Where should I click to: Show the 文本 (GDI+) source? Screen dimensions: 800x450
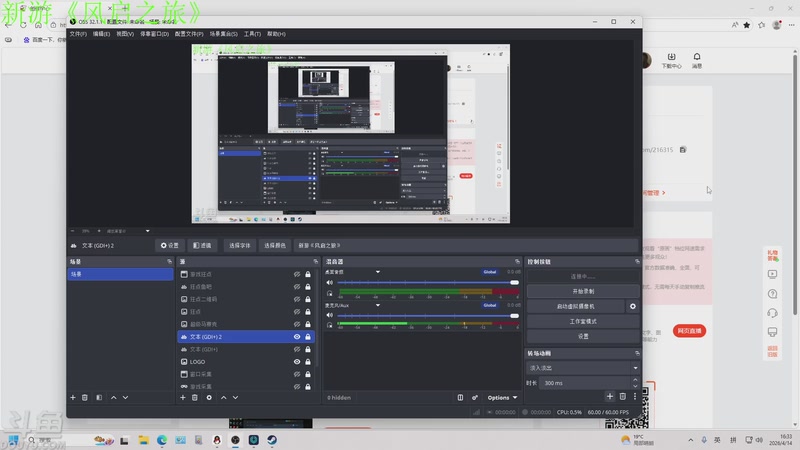coord(297,349)
